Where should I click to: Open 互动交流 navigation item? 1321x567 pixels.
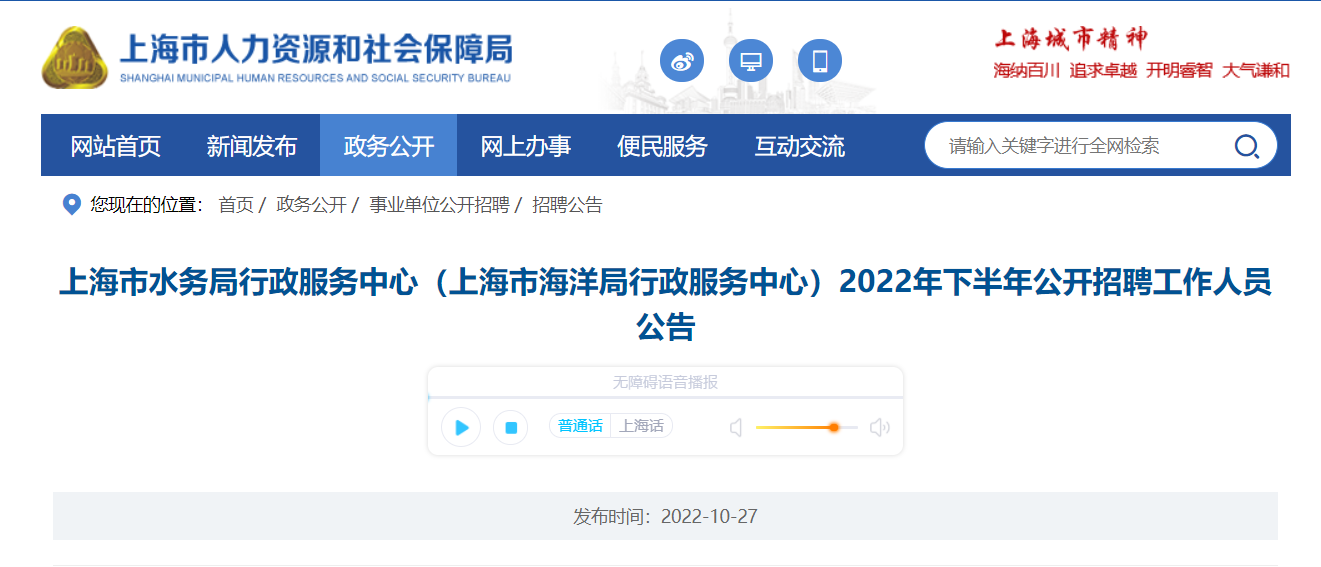[799, 146]
